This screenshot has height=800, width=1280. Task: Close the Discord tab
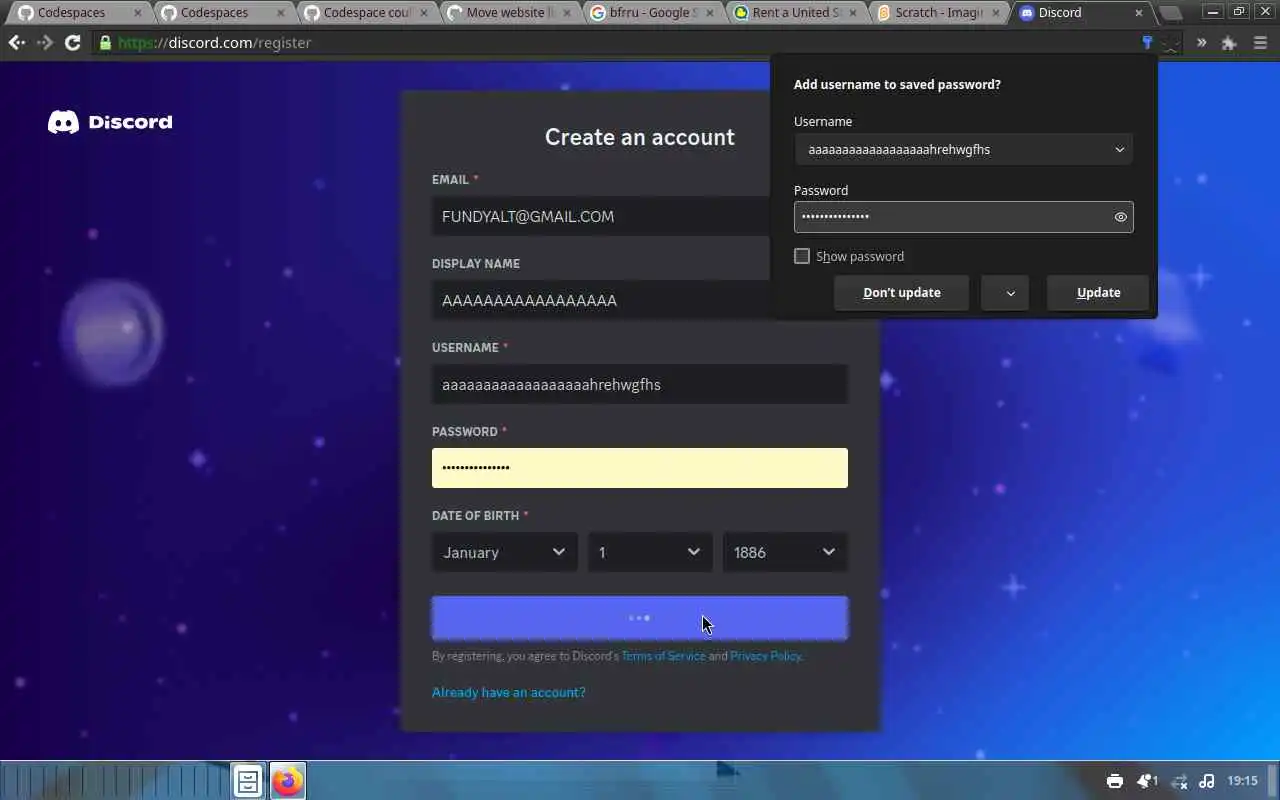(x=1138, y=13)
